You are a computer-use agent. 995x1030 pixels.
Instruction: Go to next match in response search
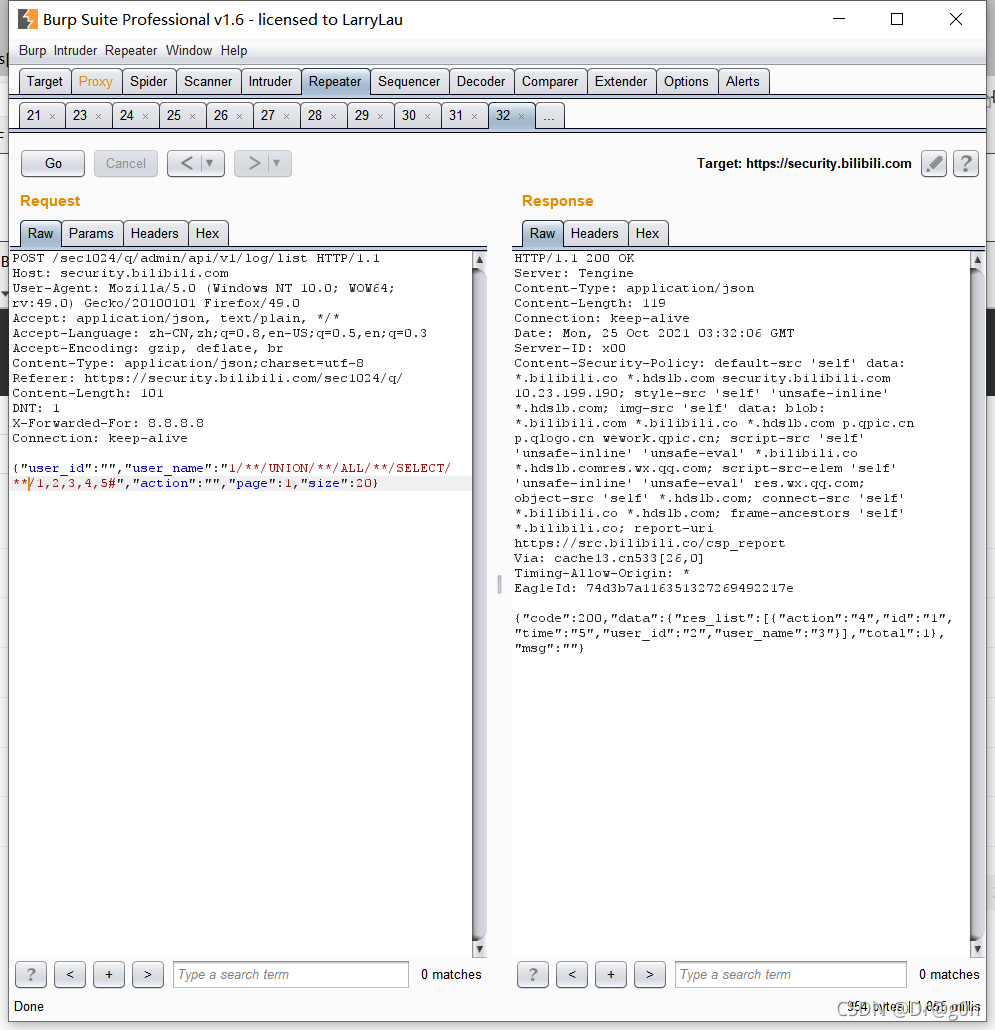(x=650, y=974)
